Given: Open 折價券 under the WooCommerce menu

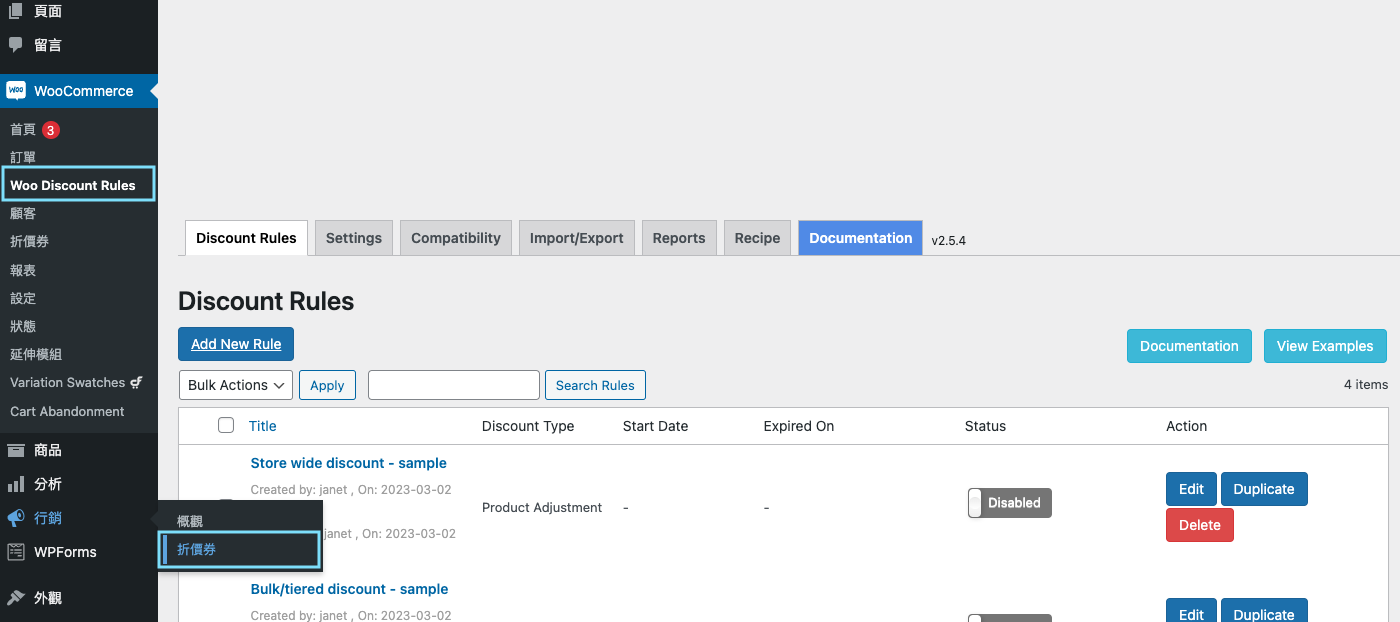Looking at the screenshot, I should [x=30, y=241].
